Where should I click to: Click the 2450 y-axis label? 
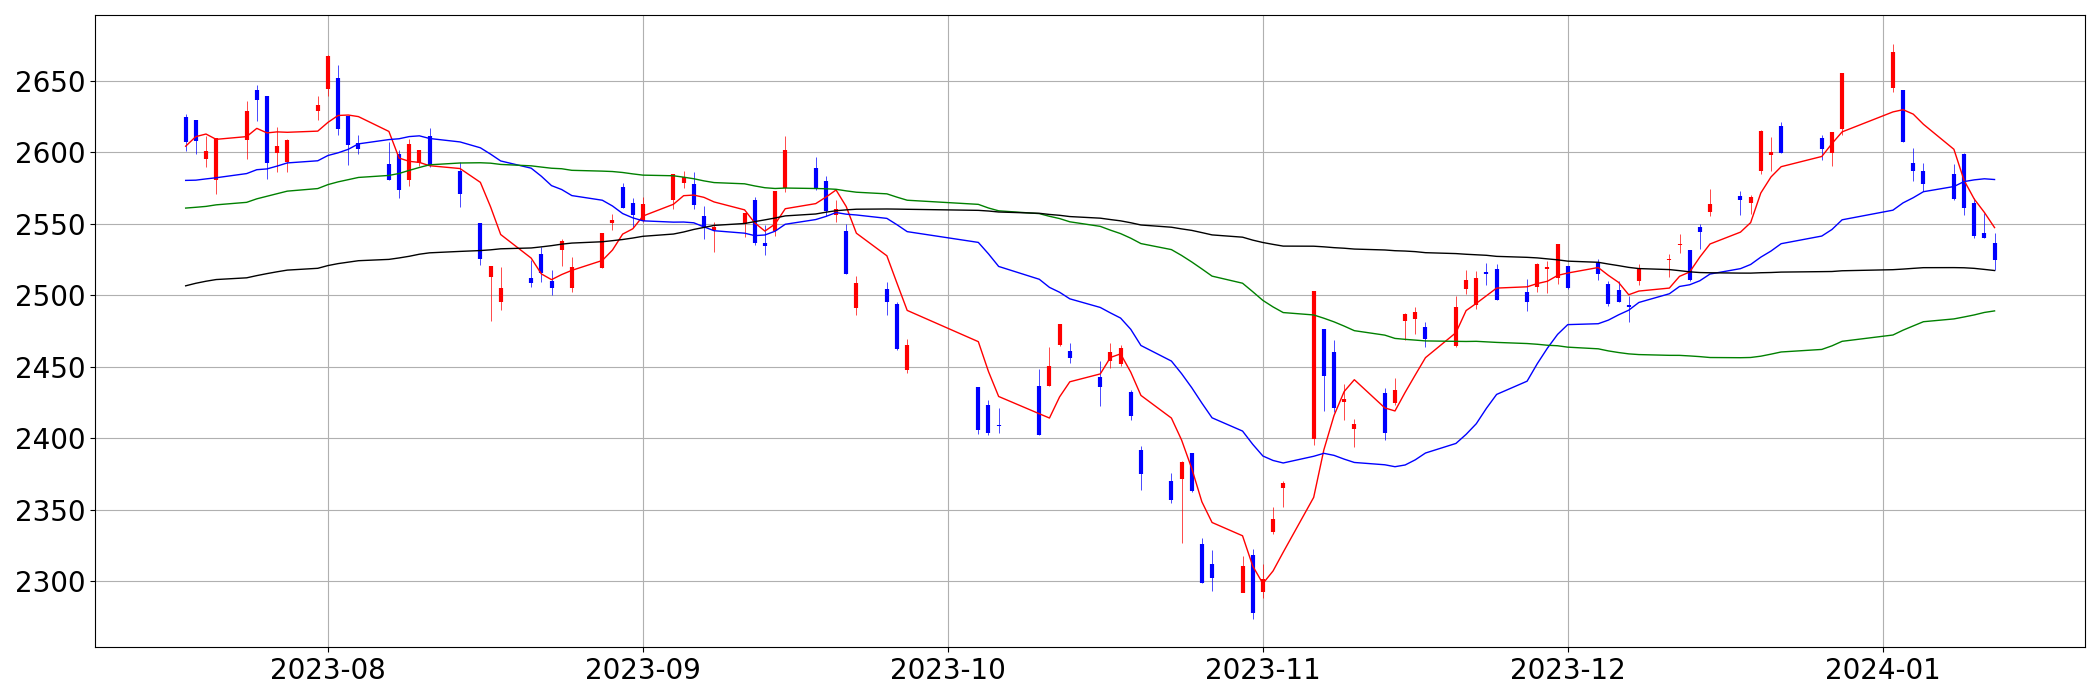pyautogui.click(x=49, y=368)
